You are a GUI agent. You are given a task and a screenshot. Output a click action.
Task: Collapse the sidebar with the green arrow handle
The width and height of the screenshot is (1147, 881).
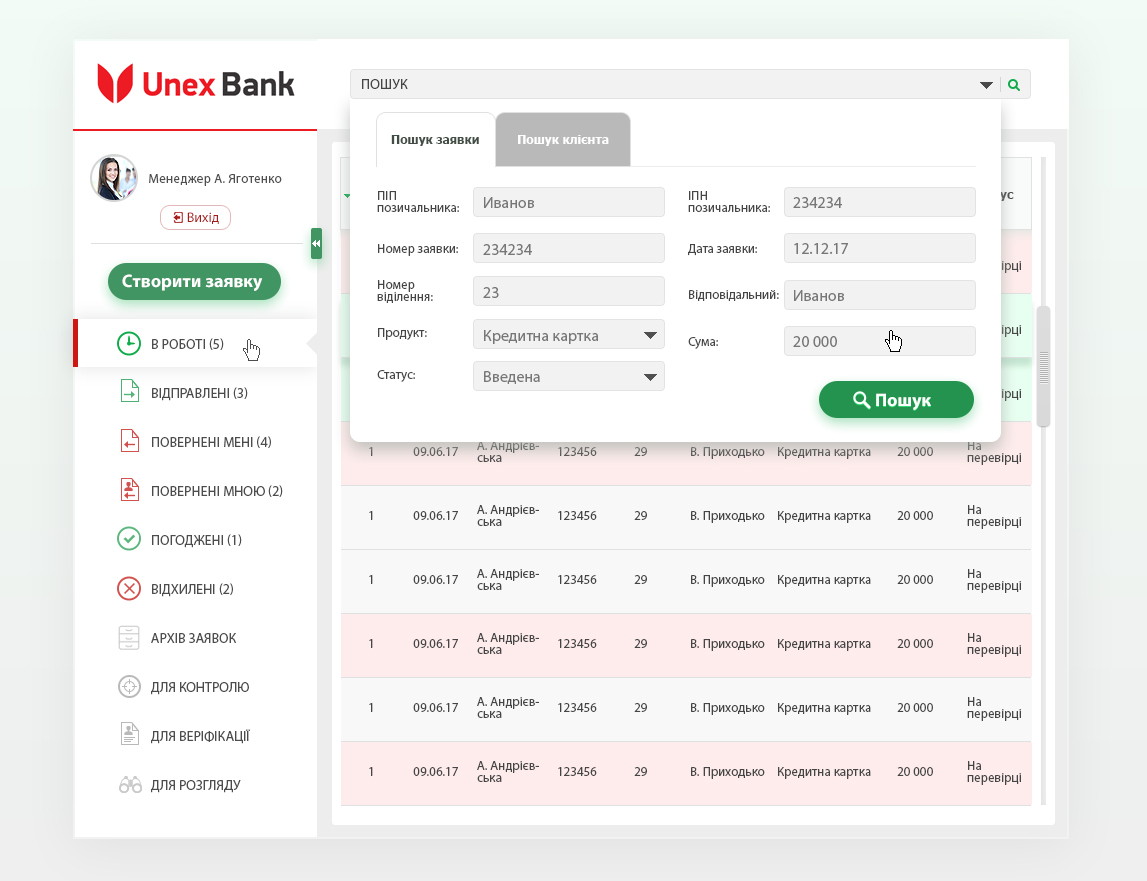click(x=316, y=243)
